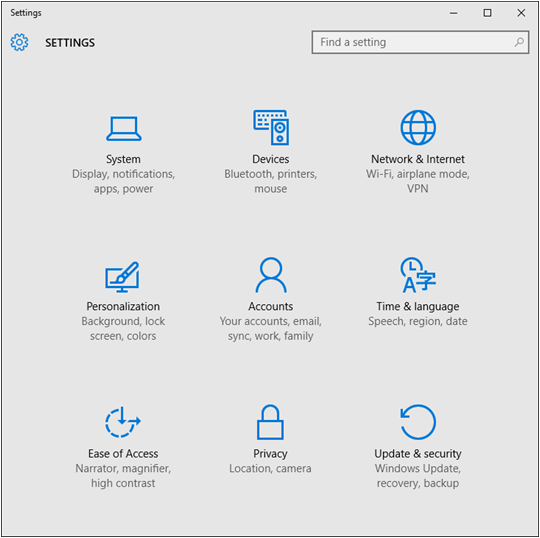
Task: Click the Time & language label
Action: pyautogui.click(x=418, y=306)
